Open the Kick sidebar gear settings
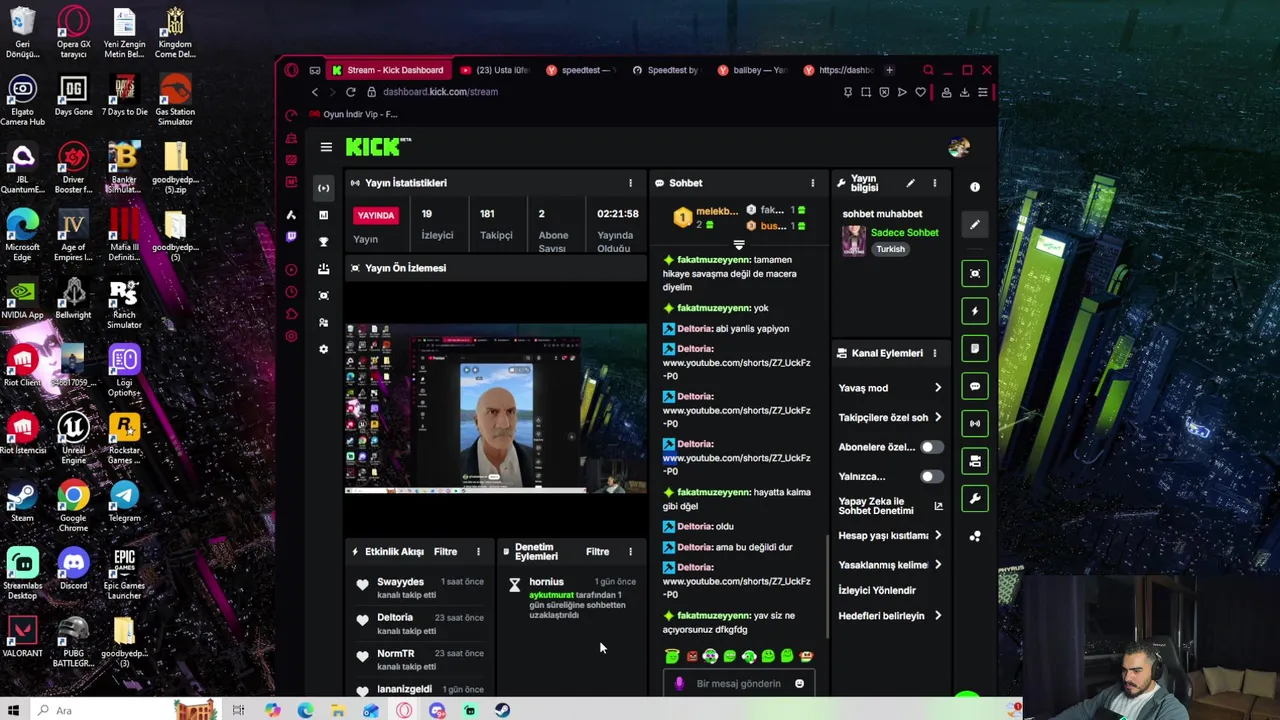 click(x=323, y=349)
